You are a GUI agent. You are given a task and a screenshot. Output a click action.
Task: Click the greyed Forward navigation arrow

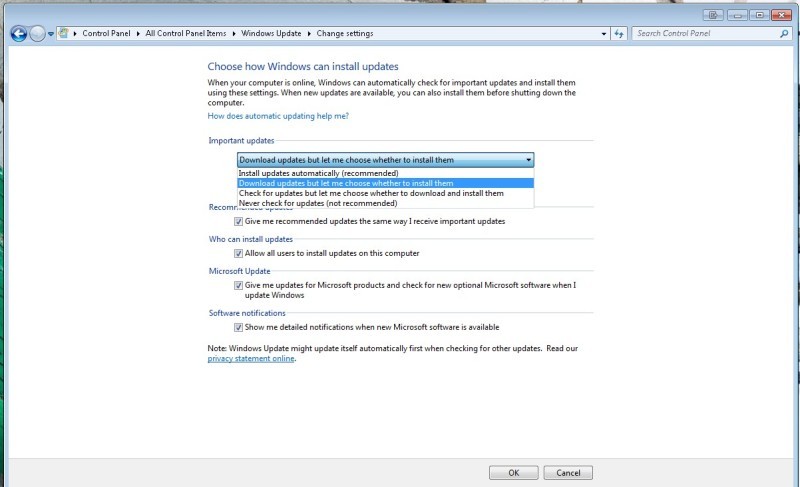[37, 34]
